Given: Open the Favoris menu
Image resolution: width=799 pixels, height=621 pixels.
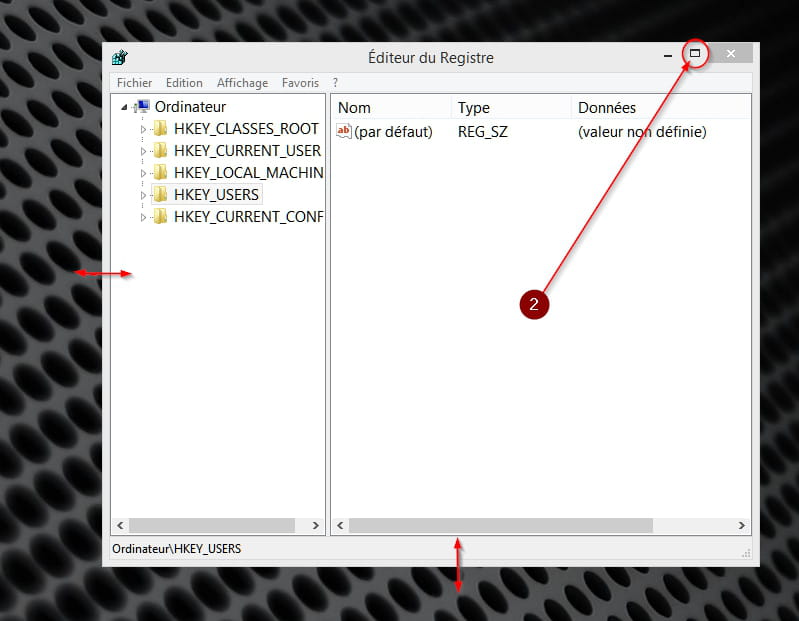Looking at the screenshot, I should tap(300, 83).
